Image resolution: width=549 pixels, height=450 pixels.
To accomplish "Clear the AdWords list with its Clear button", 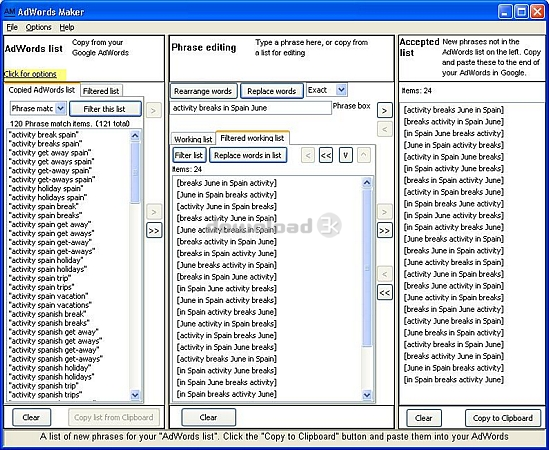I will pos(32,417).
